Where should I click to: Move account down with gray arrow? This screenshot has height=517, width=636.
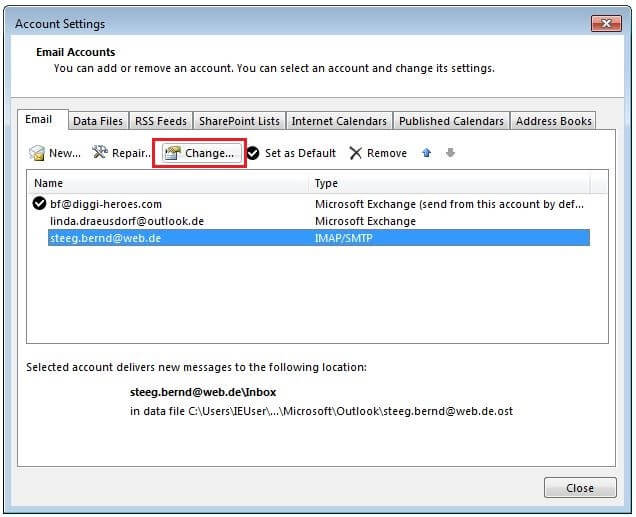tap(450, 153)
